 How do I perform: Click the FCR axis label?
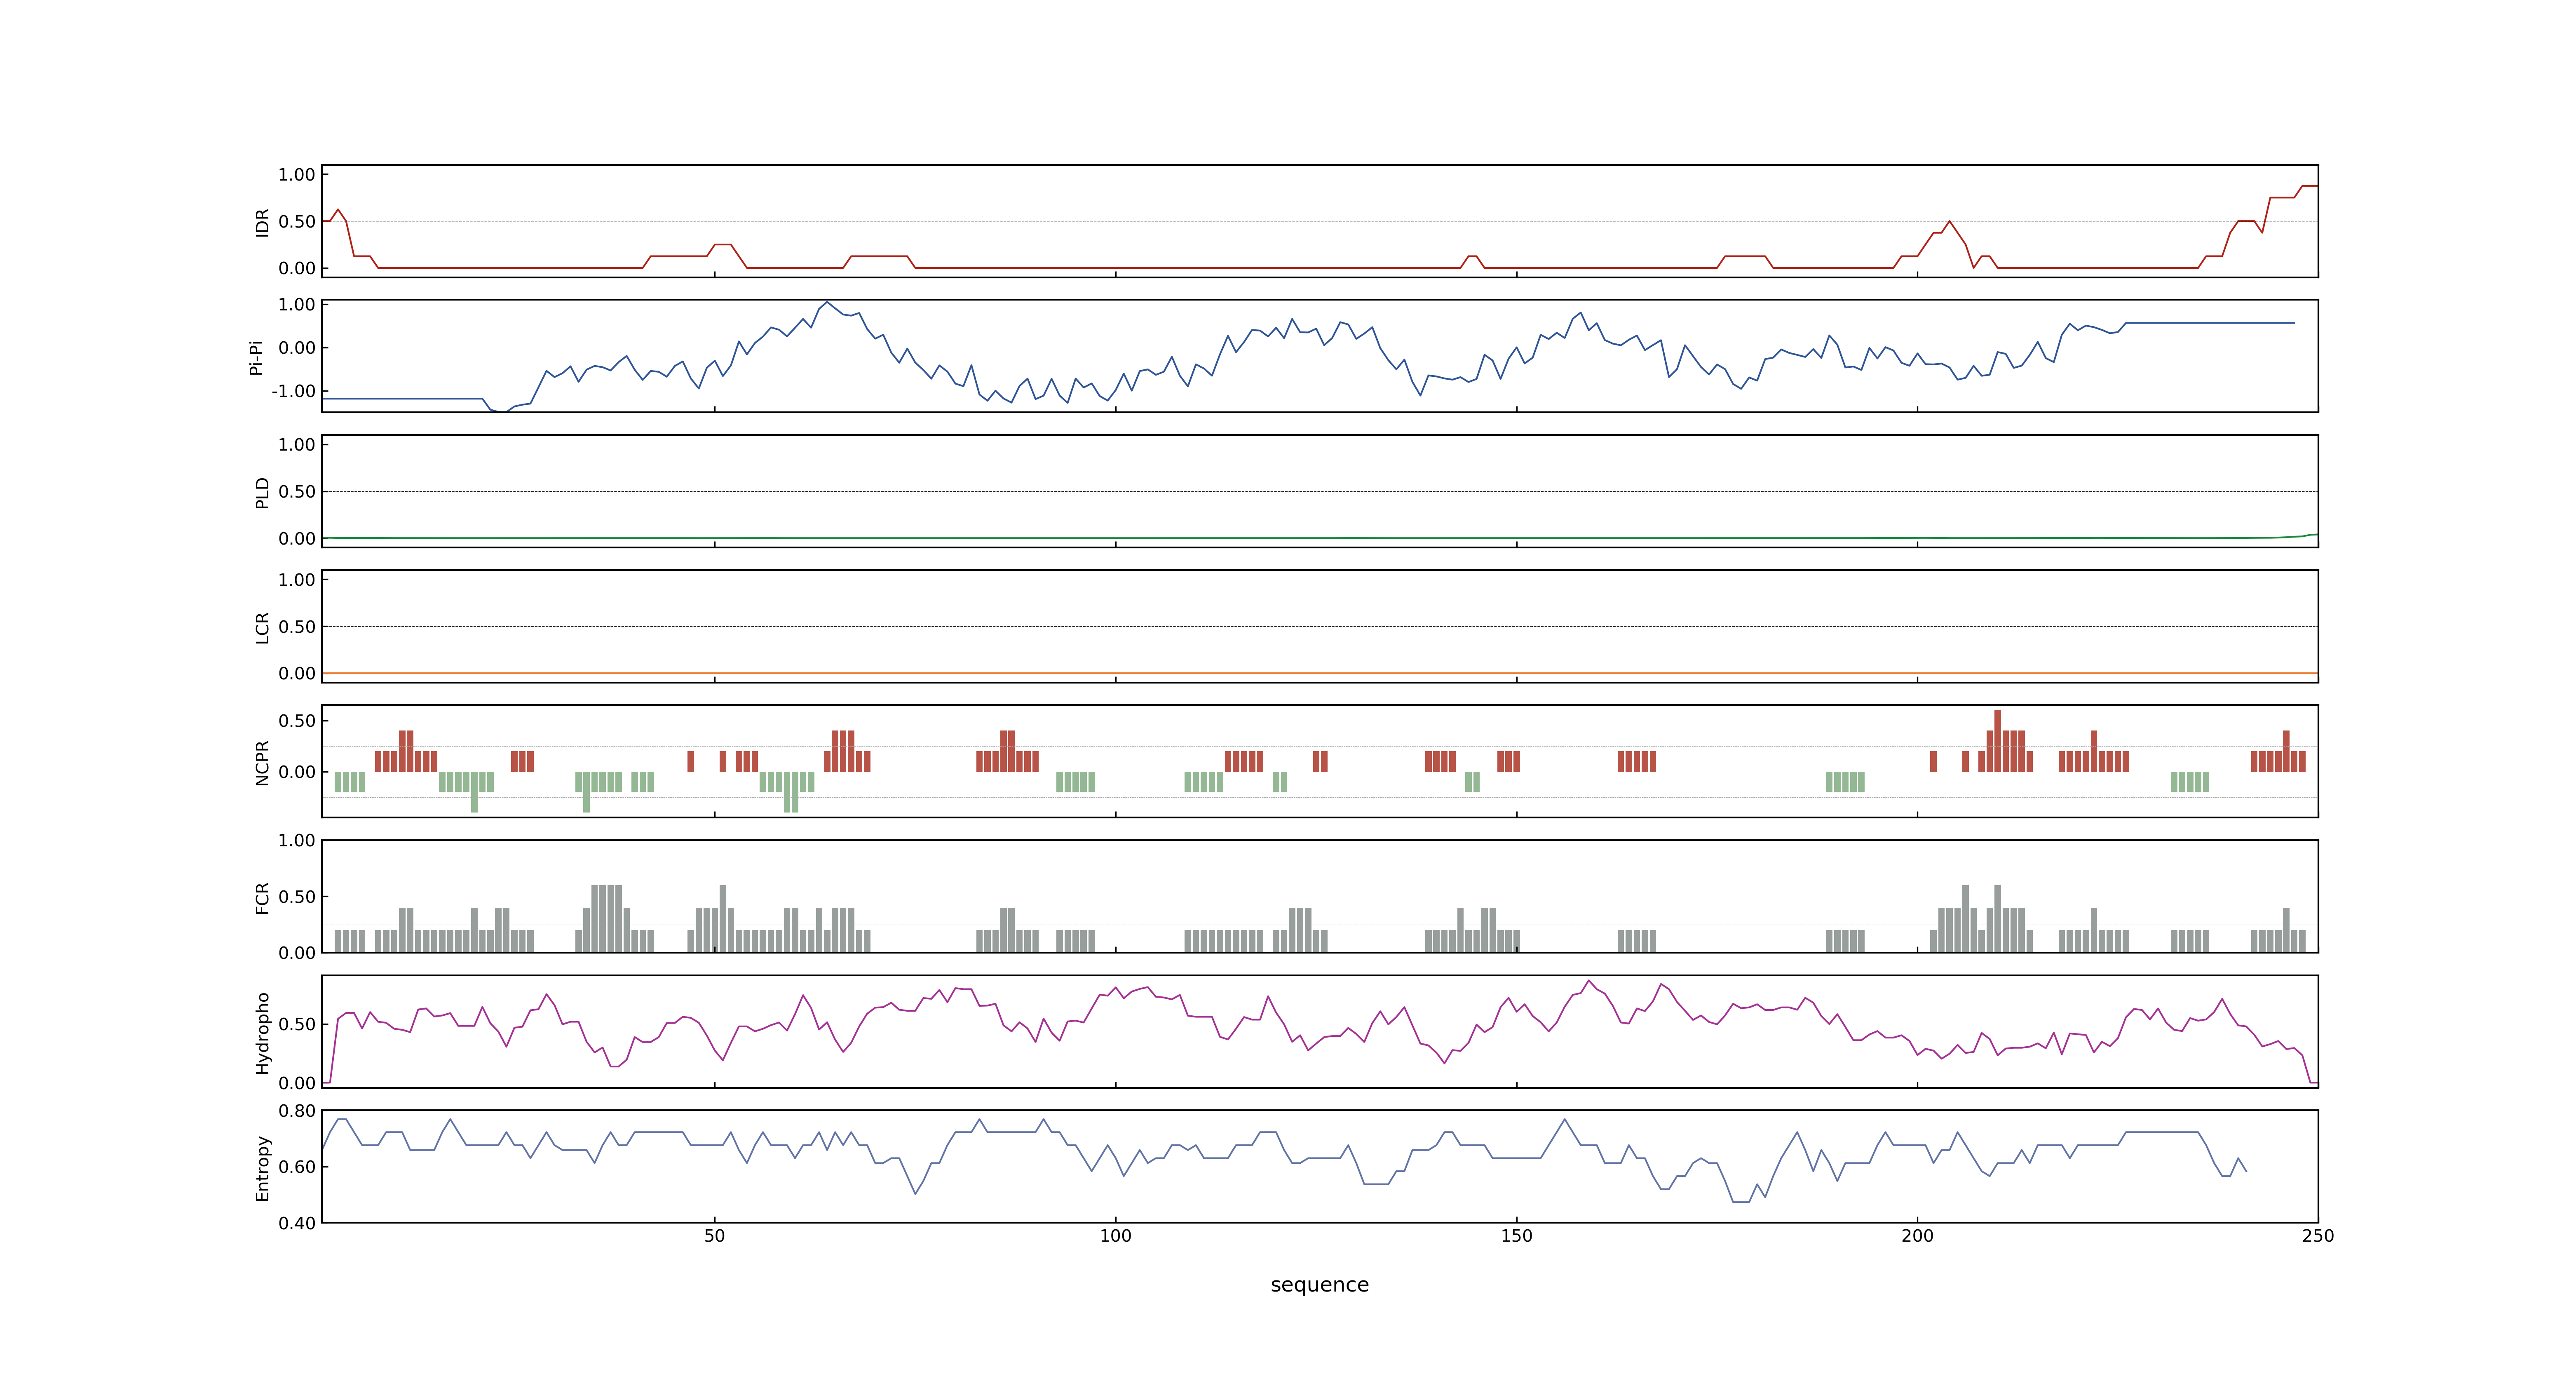[262, 898]
